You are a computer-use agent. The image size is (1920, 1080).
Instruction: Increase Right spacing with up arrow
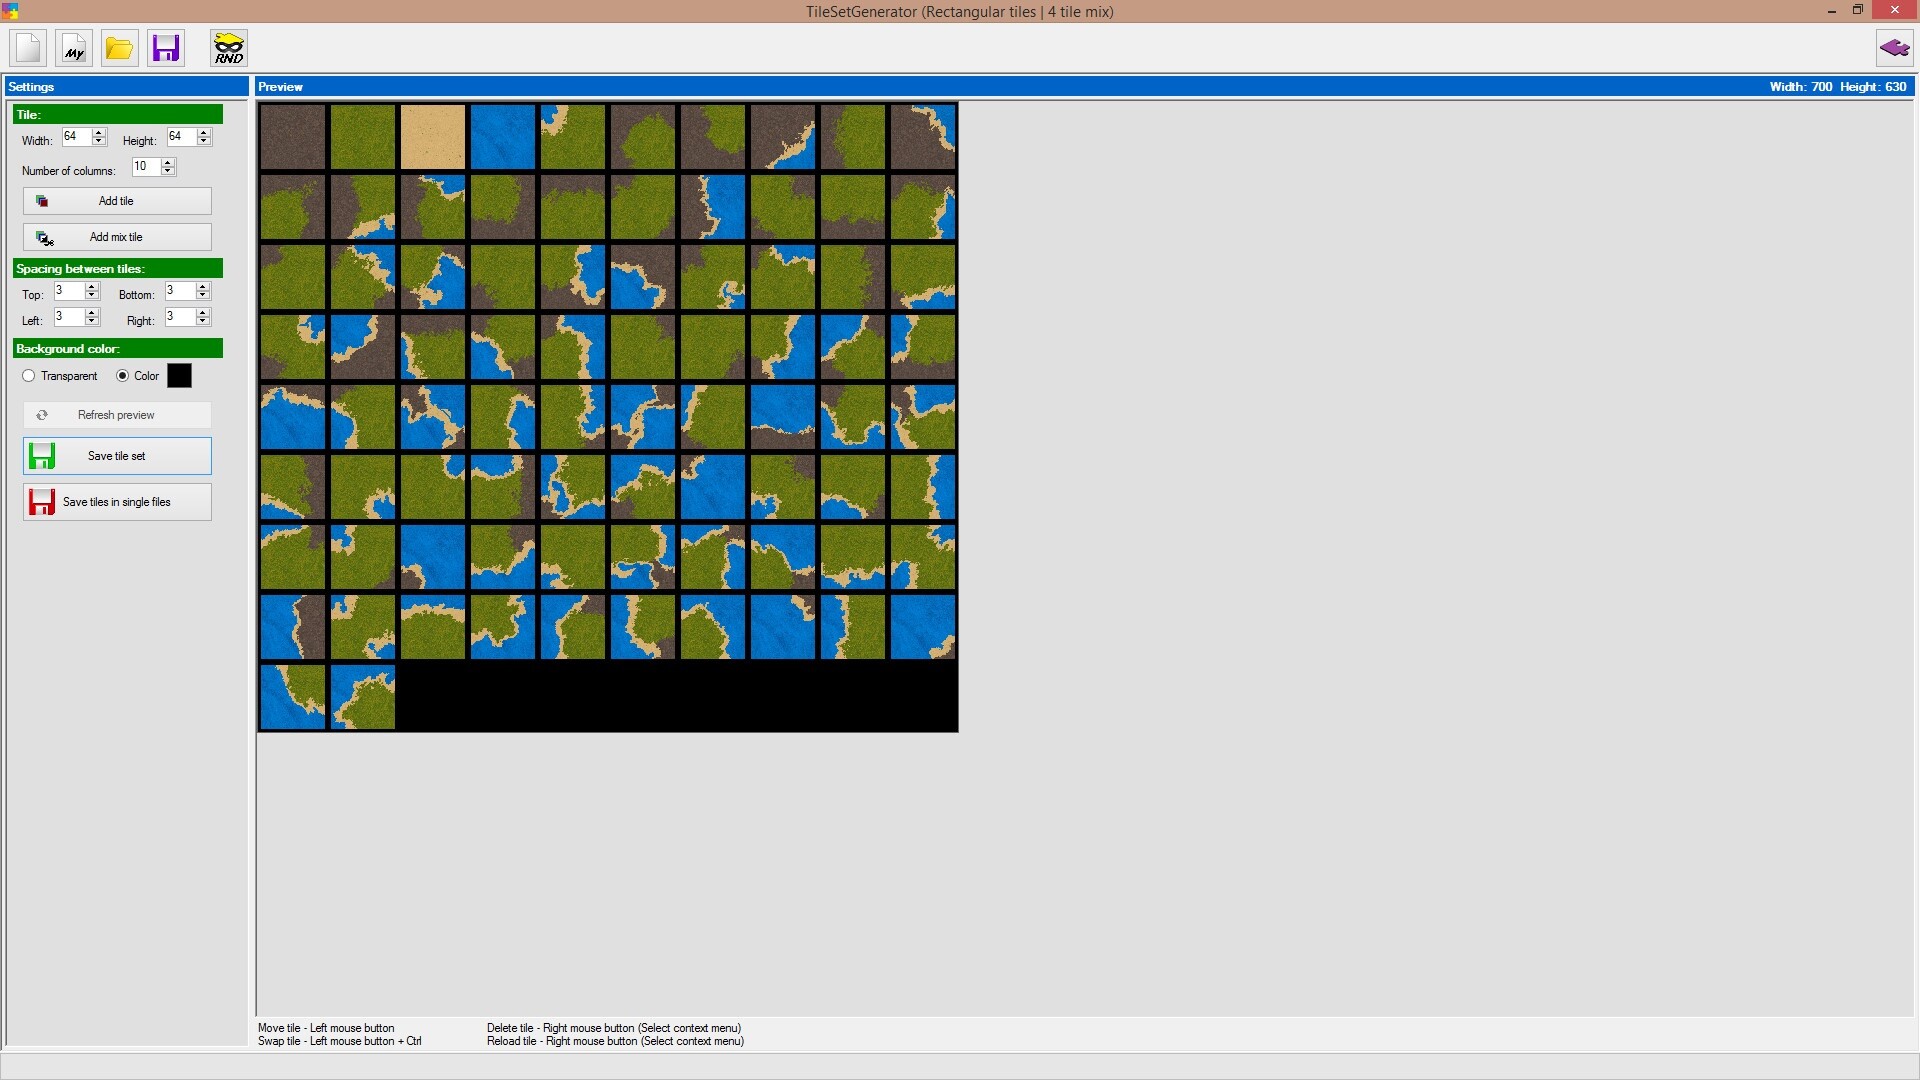(203, 312)
